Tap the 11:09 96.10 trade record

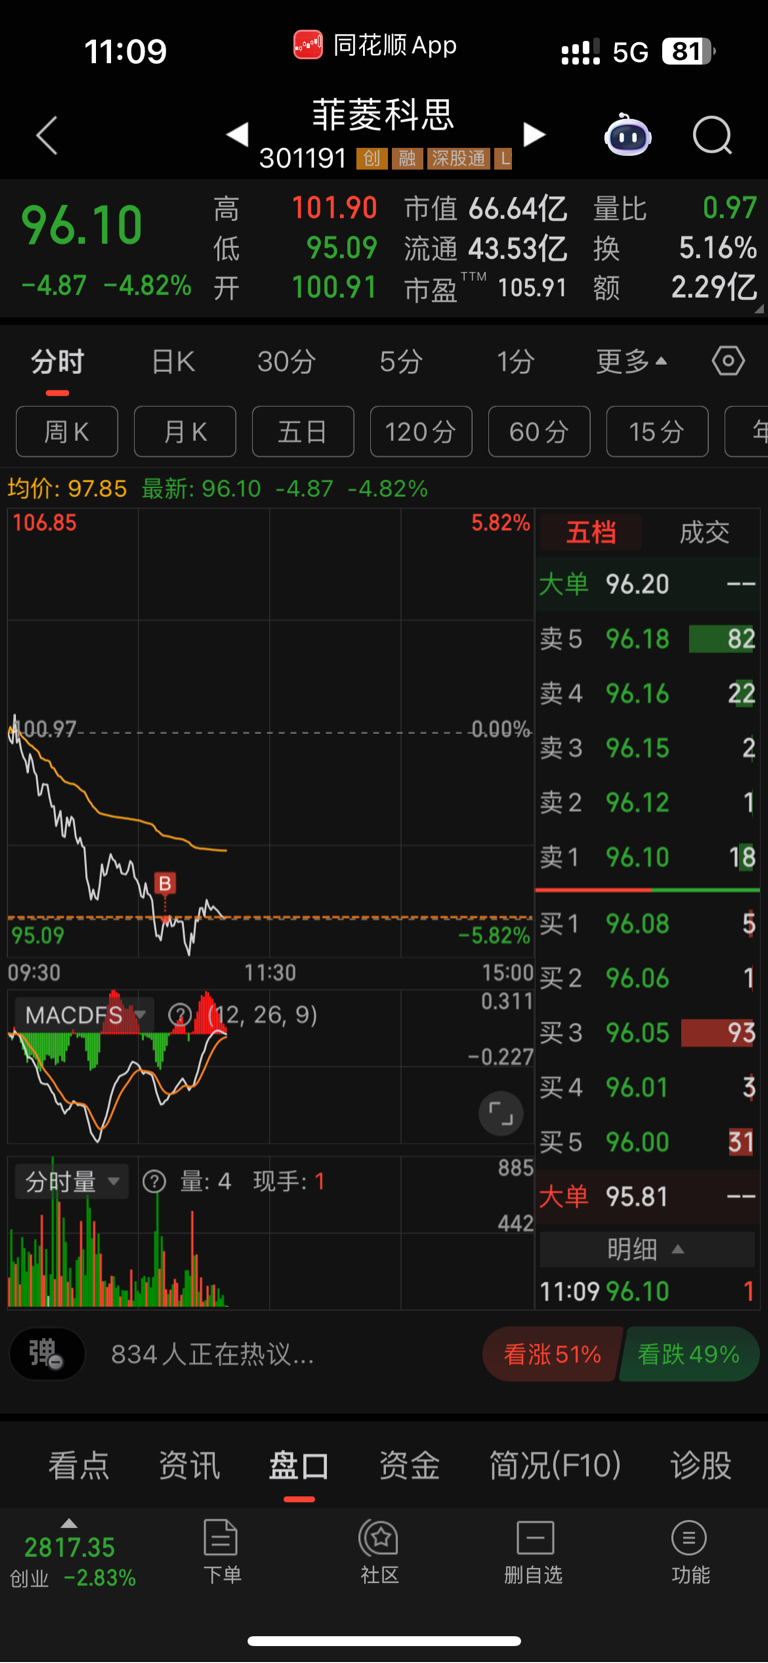647,1291
